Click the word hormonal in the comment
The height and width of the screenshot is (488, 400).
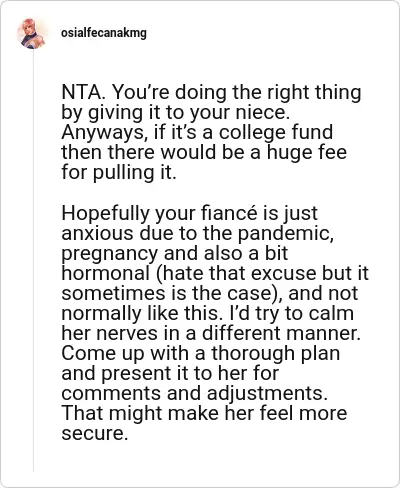click(x=106, y=273)
